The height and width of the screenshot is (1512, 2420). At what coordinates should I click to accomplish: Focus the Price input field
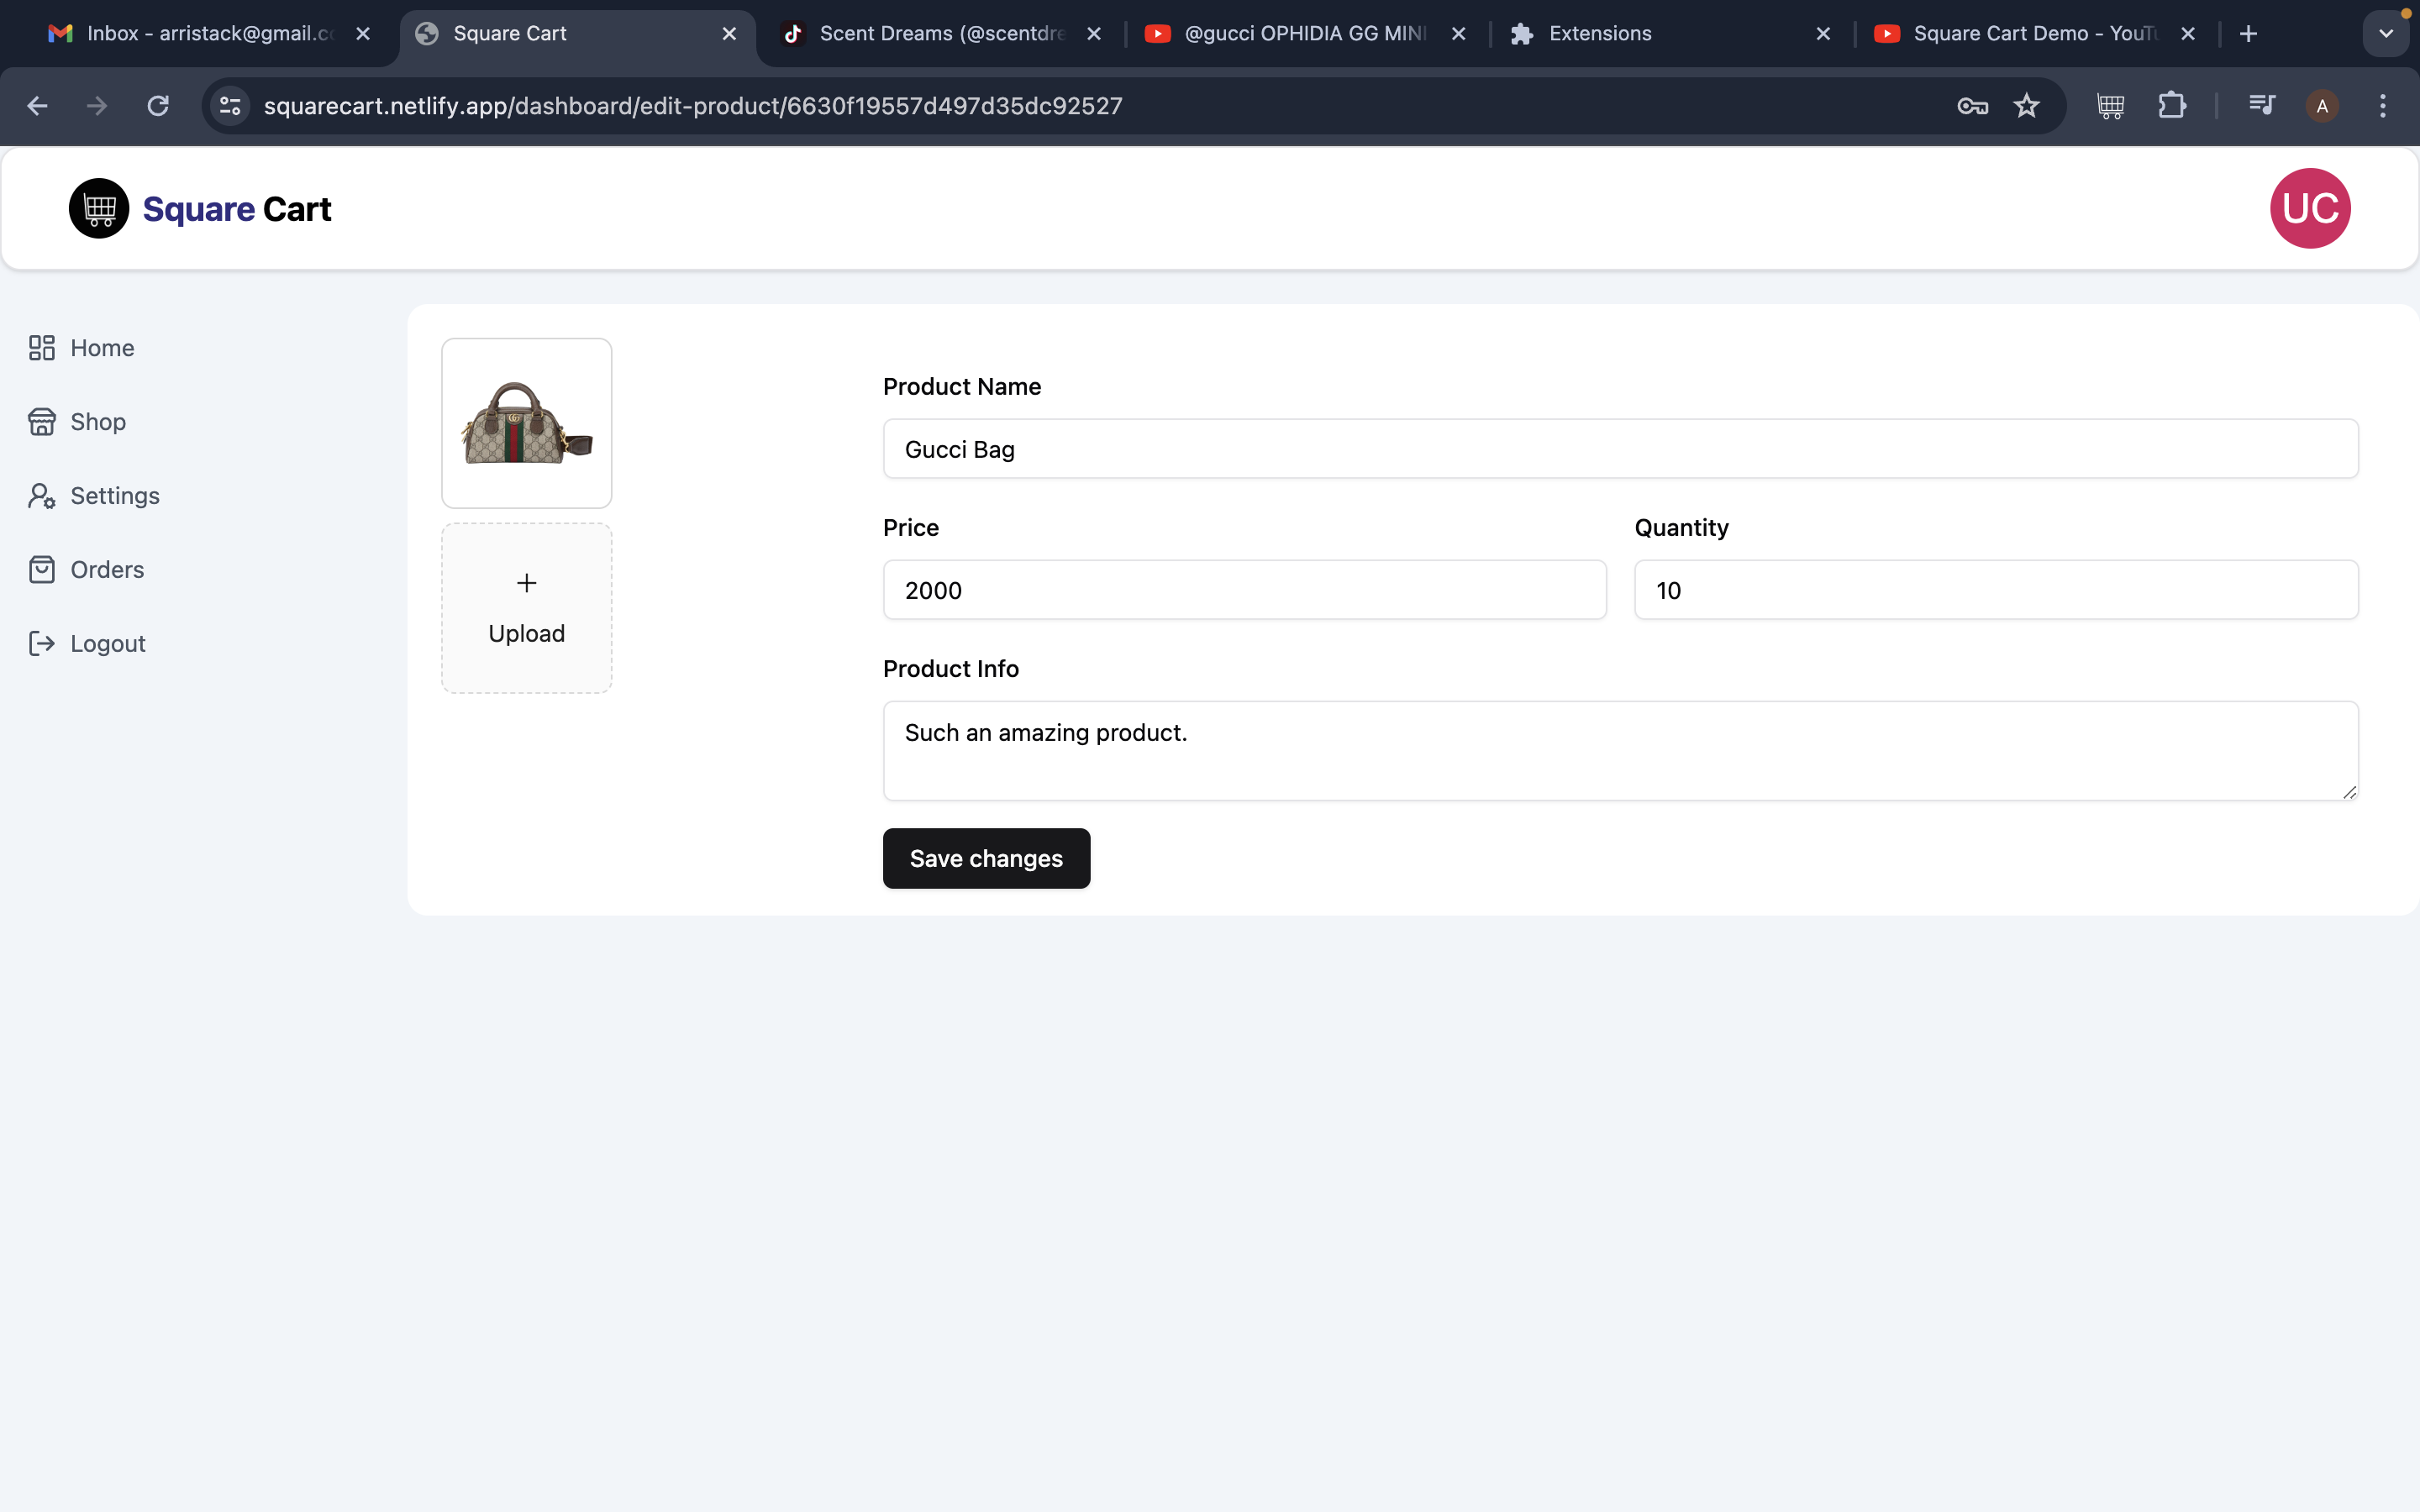[1244, 590]
